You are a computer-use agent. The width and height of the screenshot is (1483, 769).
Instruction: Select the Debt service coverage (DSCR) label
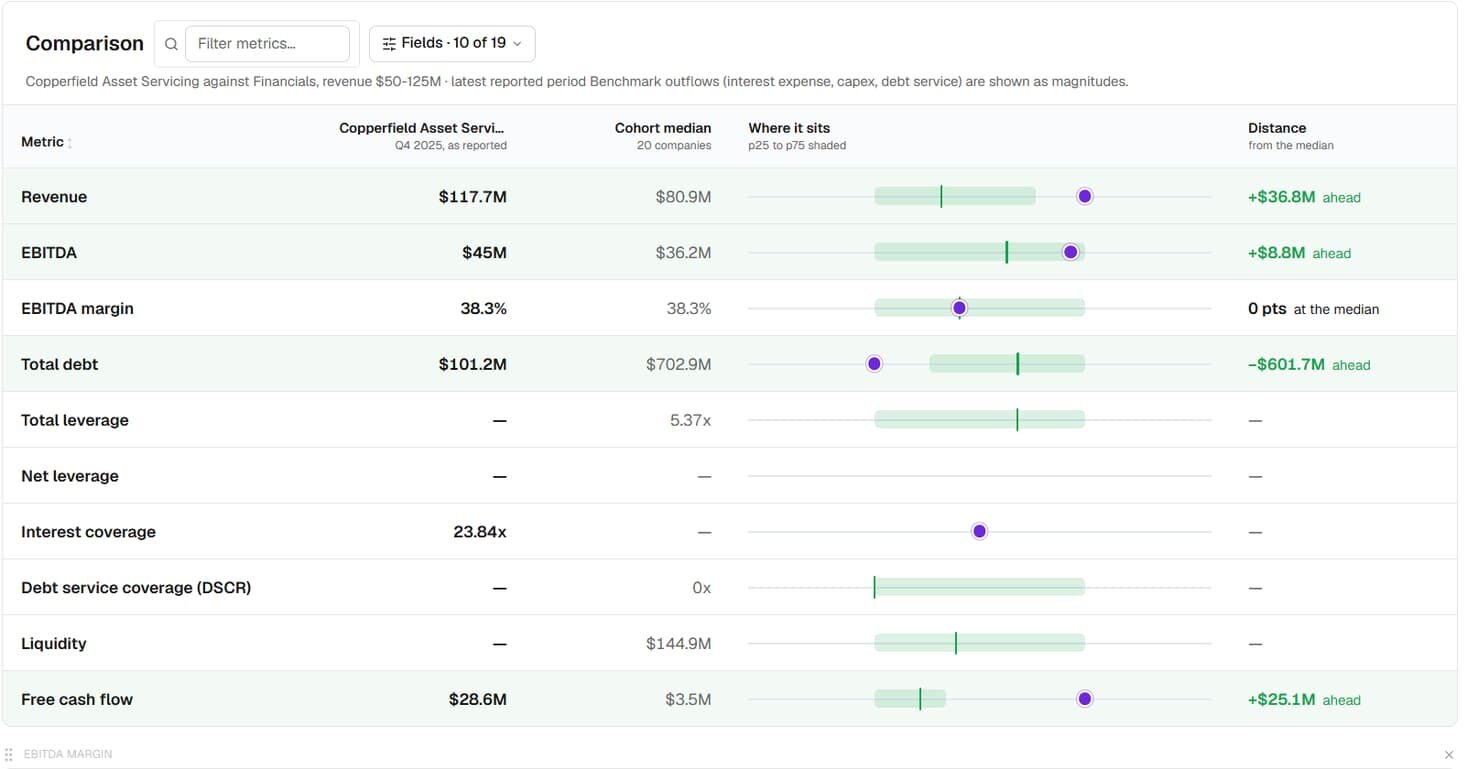click(x=136, y=588)
